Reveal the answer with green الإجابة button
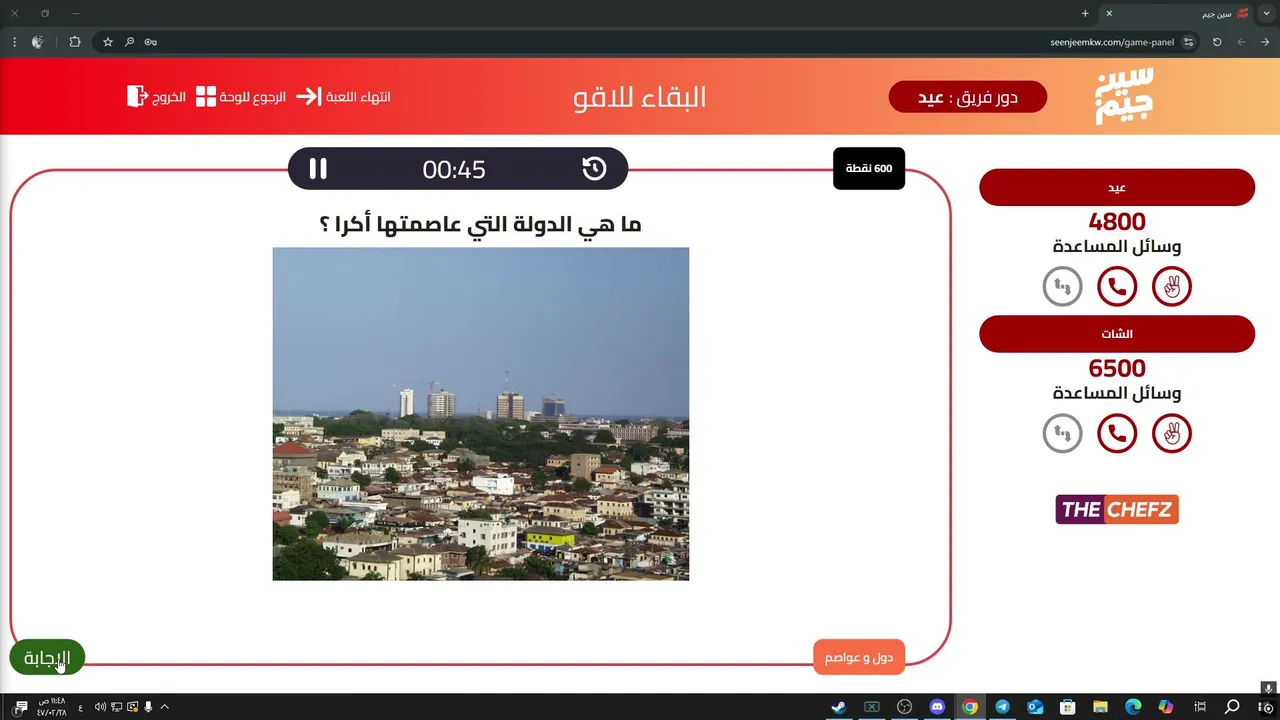This screenshot has height=720, width=1280. 47,658
